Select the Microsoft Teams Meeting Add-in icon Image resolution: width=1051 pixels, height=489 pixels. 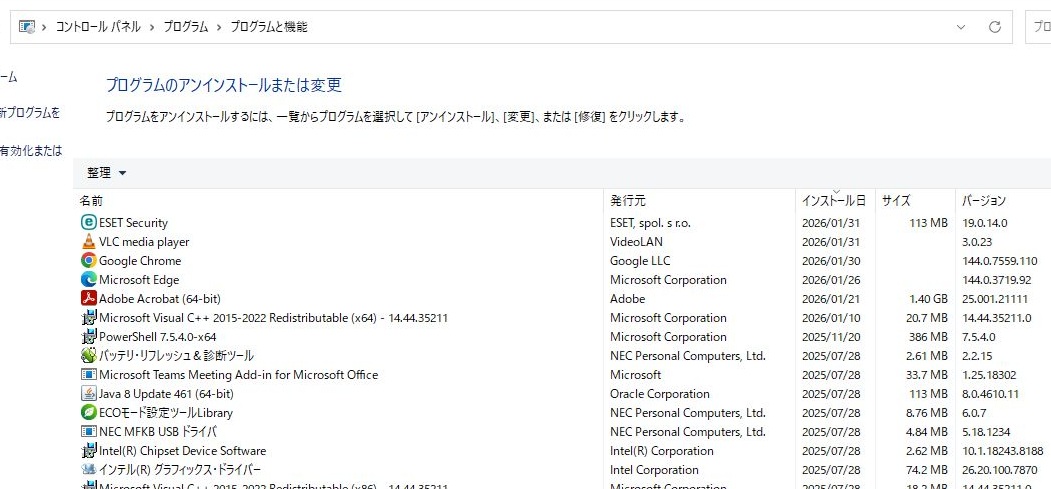pos(88,375)
